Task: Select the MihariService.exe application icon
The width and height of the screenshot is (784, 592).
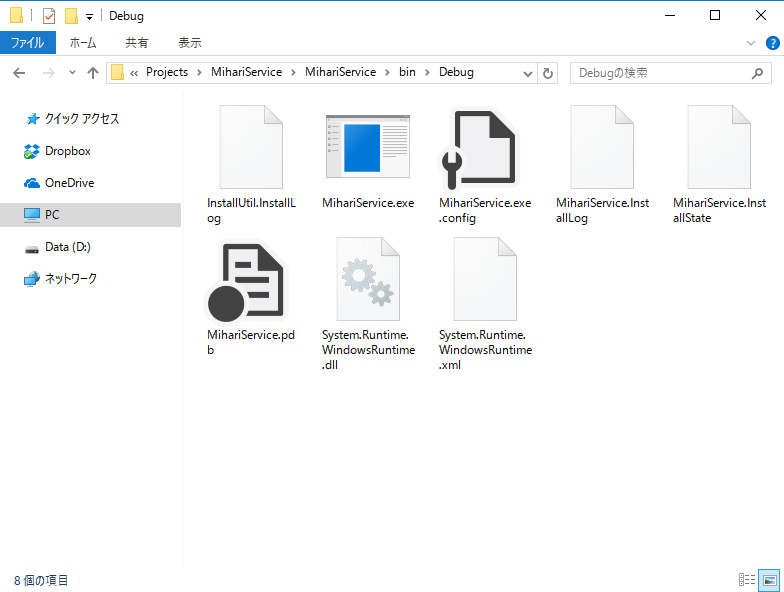Action: pos(368,146)
